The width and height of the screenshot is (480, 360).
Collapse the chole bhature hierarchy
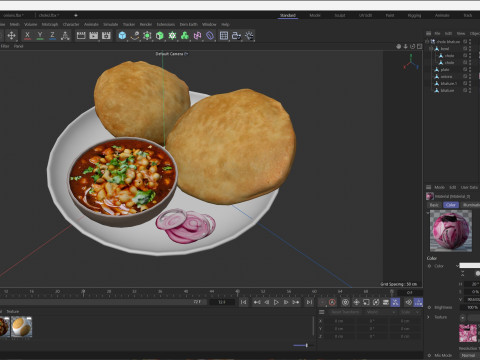427,42
